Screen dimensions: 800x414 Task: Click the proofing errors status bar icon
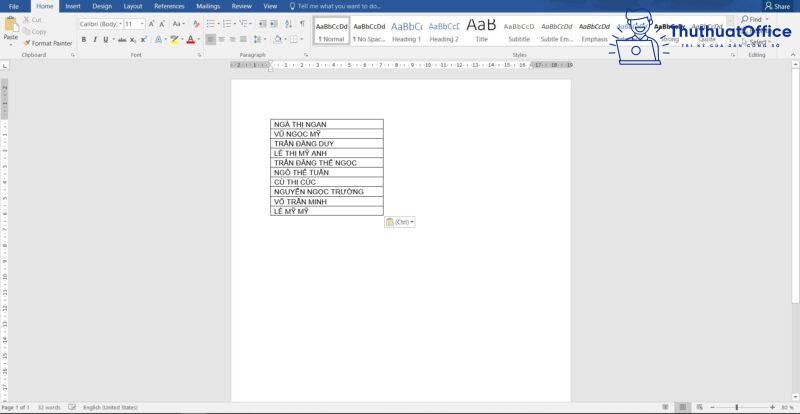72,407
